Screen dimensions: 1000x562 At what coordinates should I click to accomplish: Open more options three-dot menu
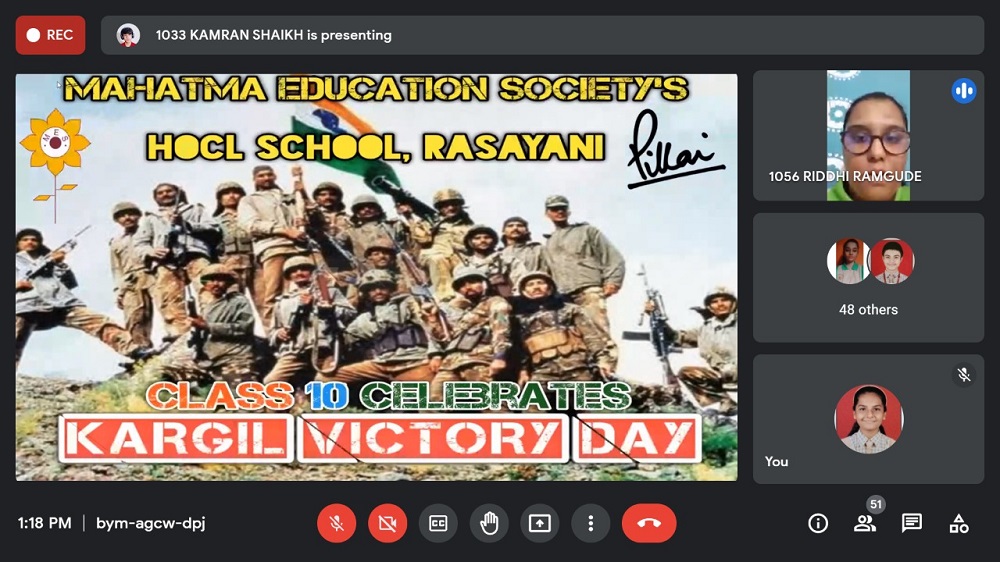(x=591, y=523)
